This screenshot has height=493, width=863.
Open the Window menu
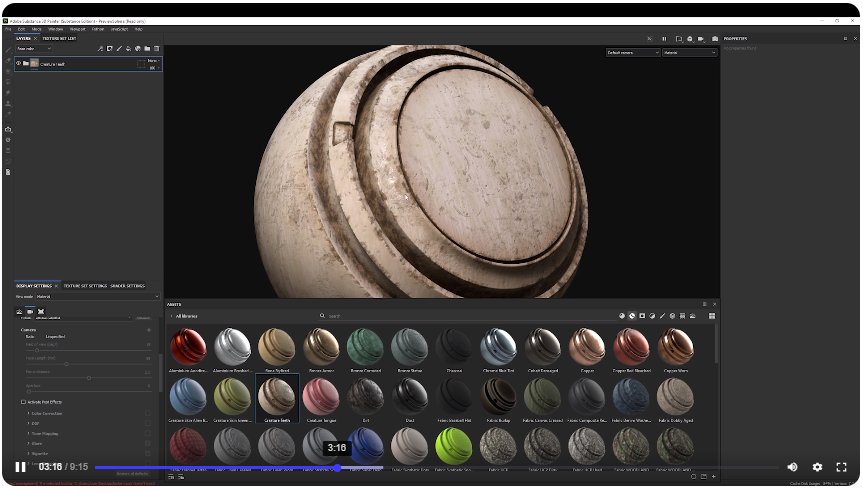click(x=56, y=29)
